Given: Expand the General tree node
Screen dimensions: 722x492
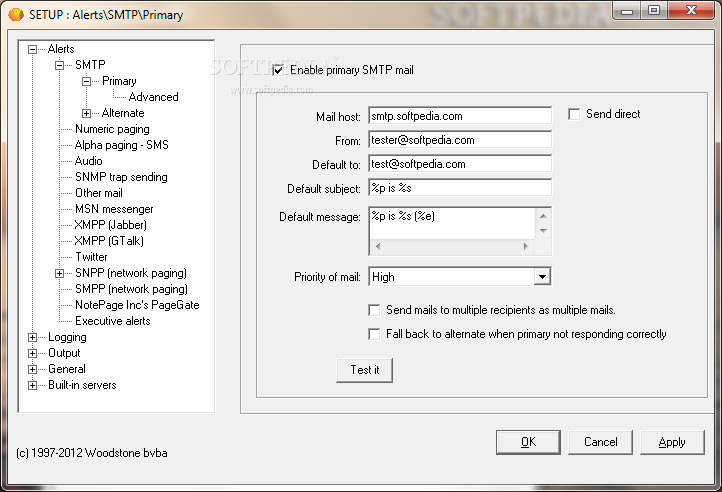Looking at the screenshot, I should point(32,369).
